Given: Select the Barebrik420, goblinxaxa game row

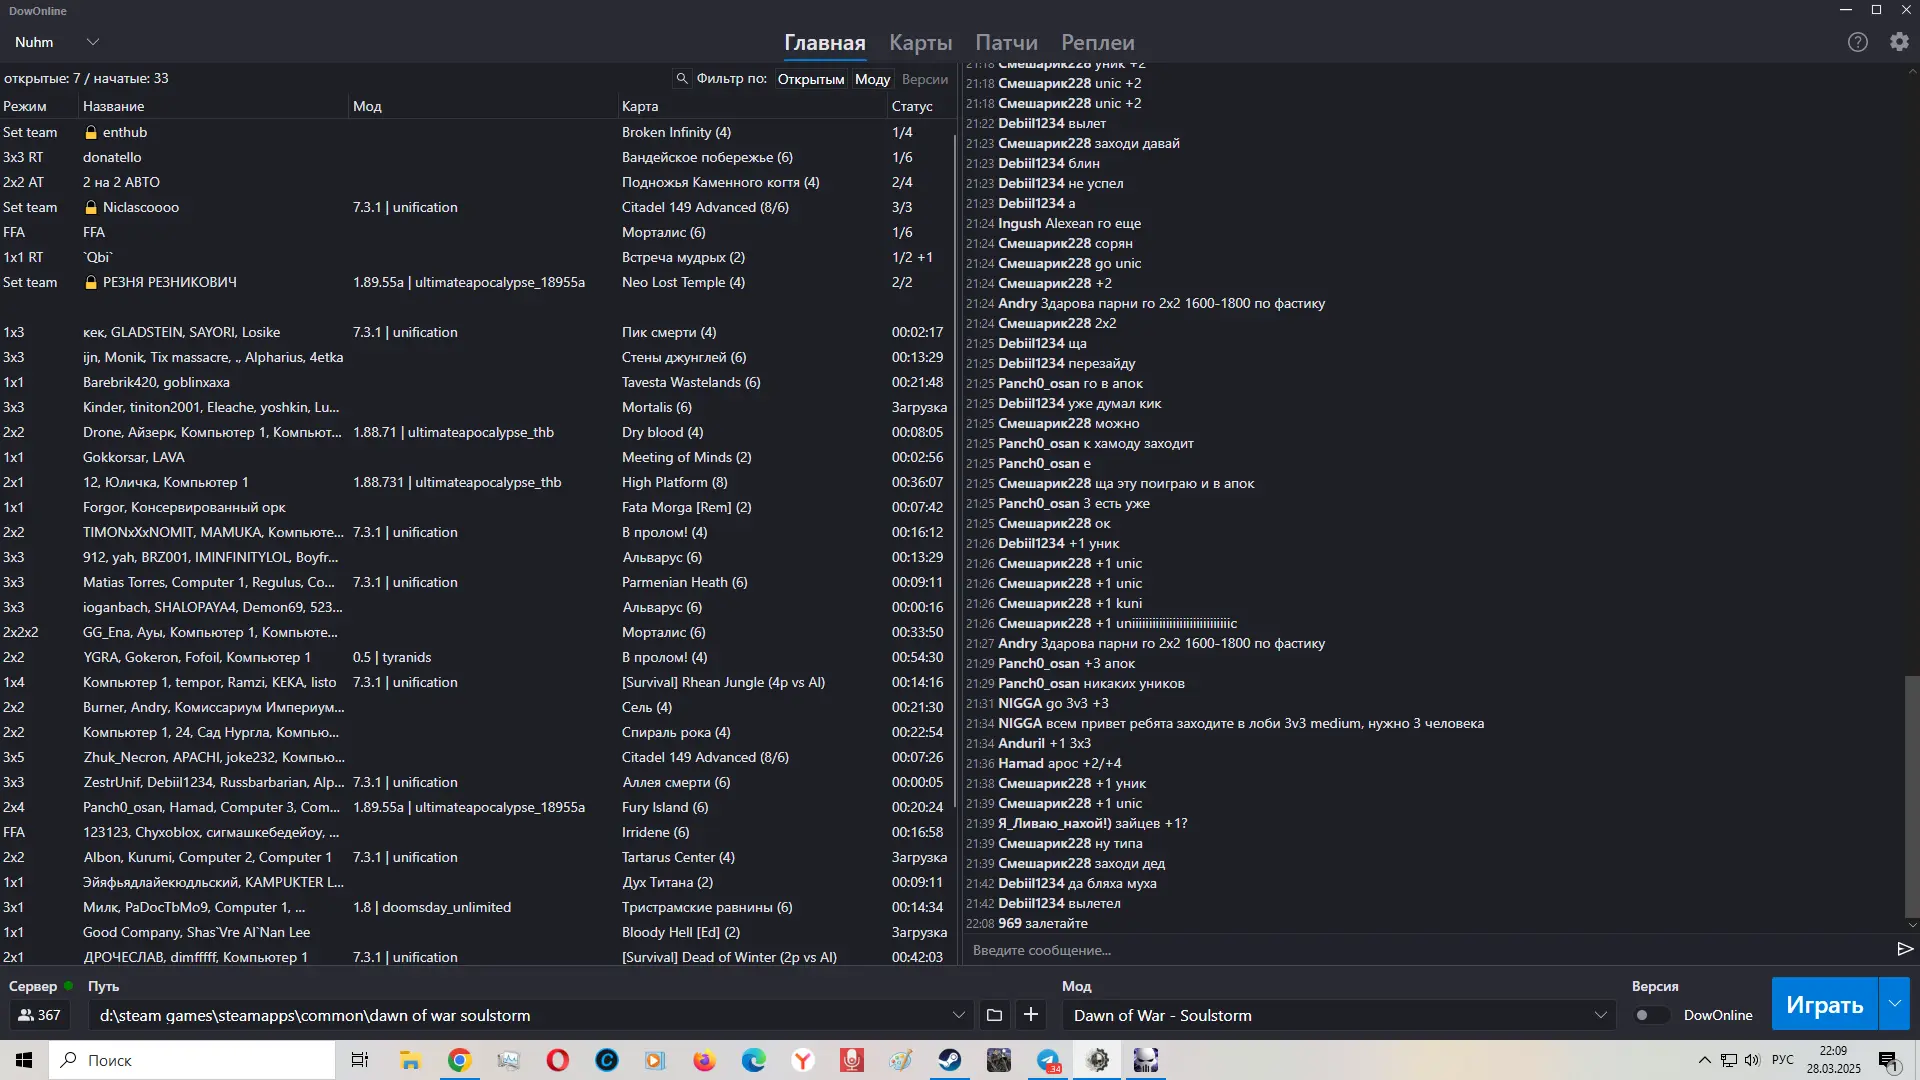Looking at the screenshot, I should pyautogui.click(x=476, y=382).
